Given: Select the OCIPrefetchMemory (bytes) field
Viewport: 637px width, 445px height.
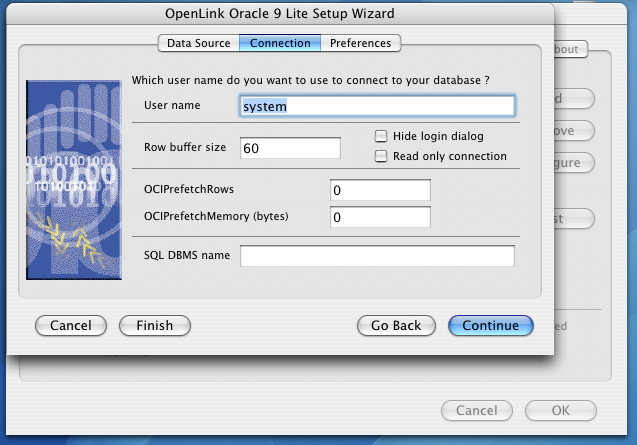Looking at the screenshot, I should 380,217.
